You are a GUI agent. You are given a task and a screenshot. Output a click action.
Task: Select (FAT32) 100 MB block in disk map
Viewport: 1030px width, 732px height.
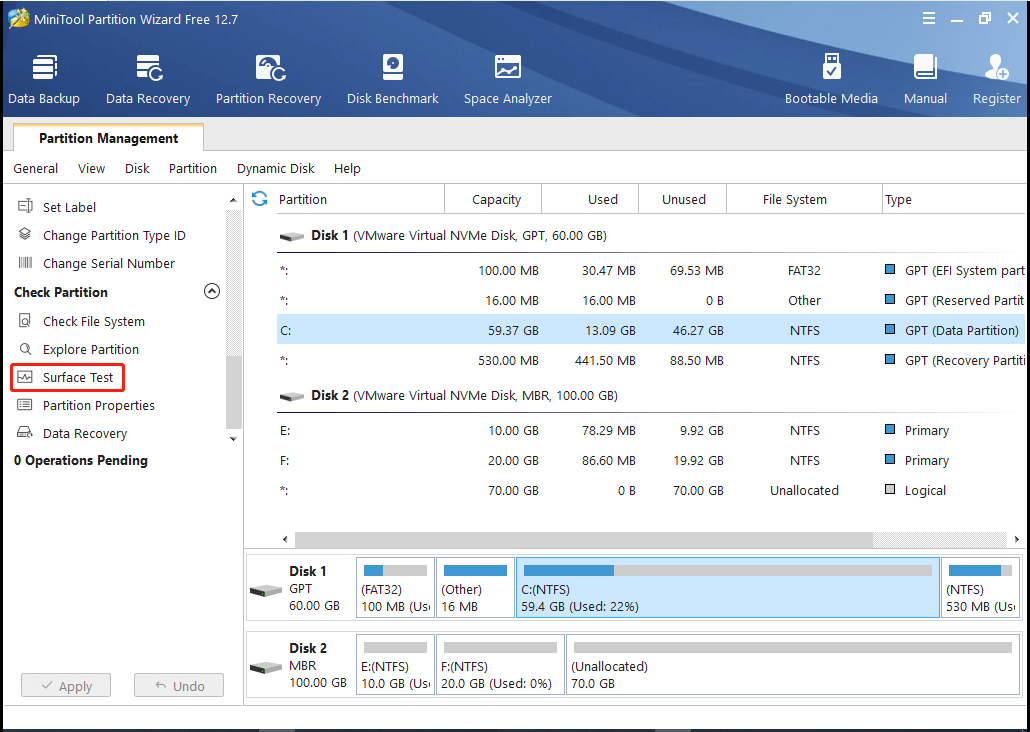[x=395, y=587]
